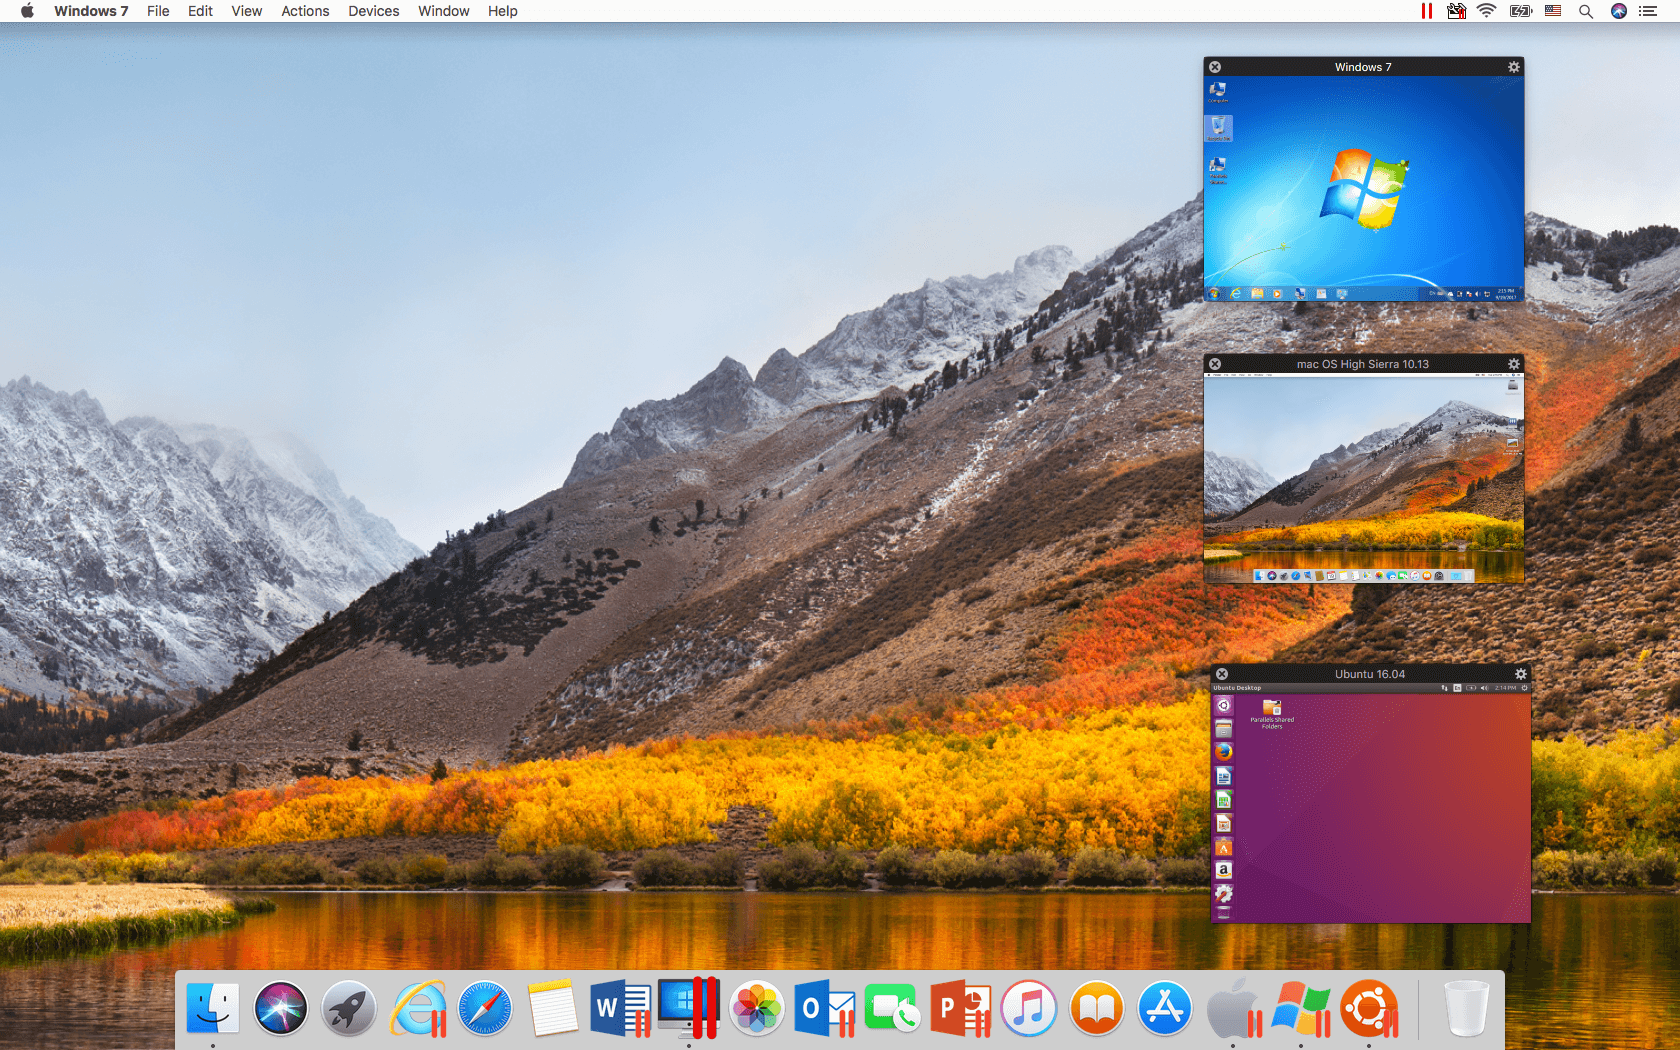Open the Window menu
Viewport: 1680px width, 1050px height.
444,11
